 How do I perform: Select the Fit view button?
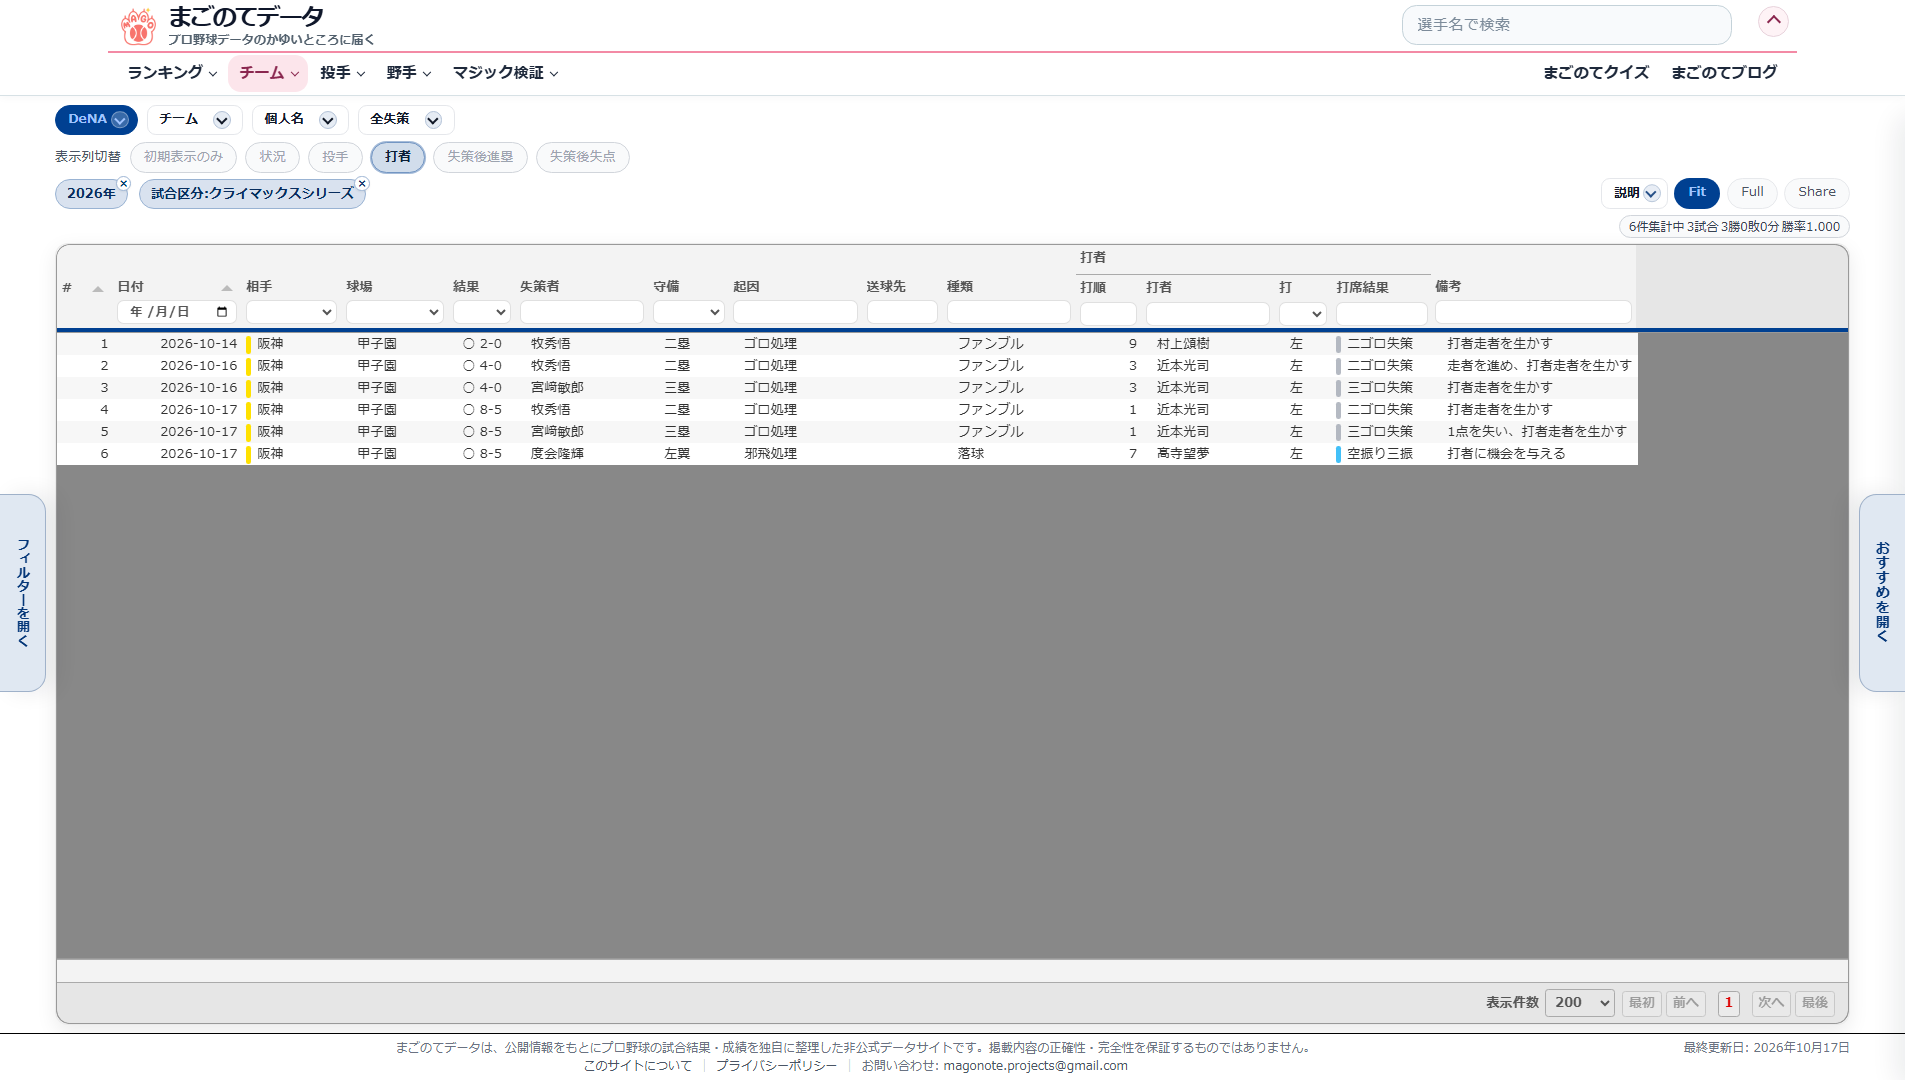pos(1697,192)
